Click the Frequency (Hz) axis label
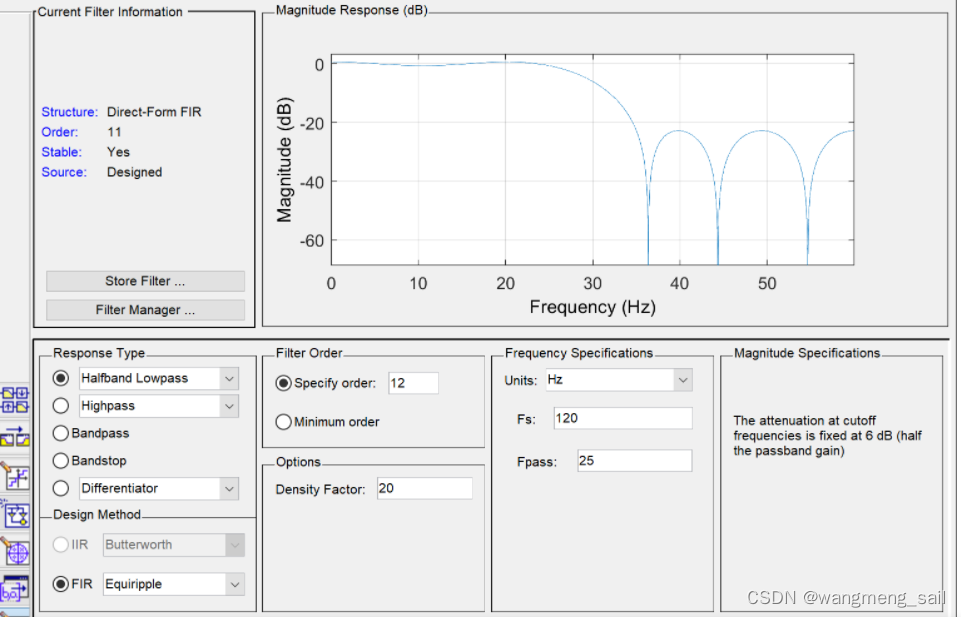This screenshot has height=617, width=961. 593,306
